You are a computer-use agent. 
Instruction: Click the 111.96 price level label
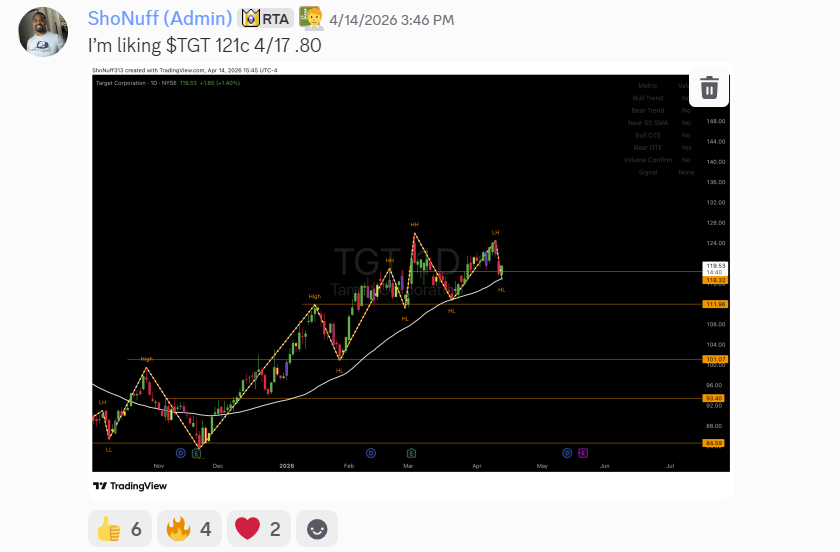tap(715, 304)
